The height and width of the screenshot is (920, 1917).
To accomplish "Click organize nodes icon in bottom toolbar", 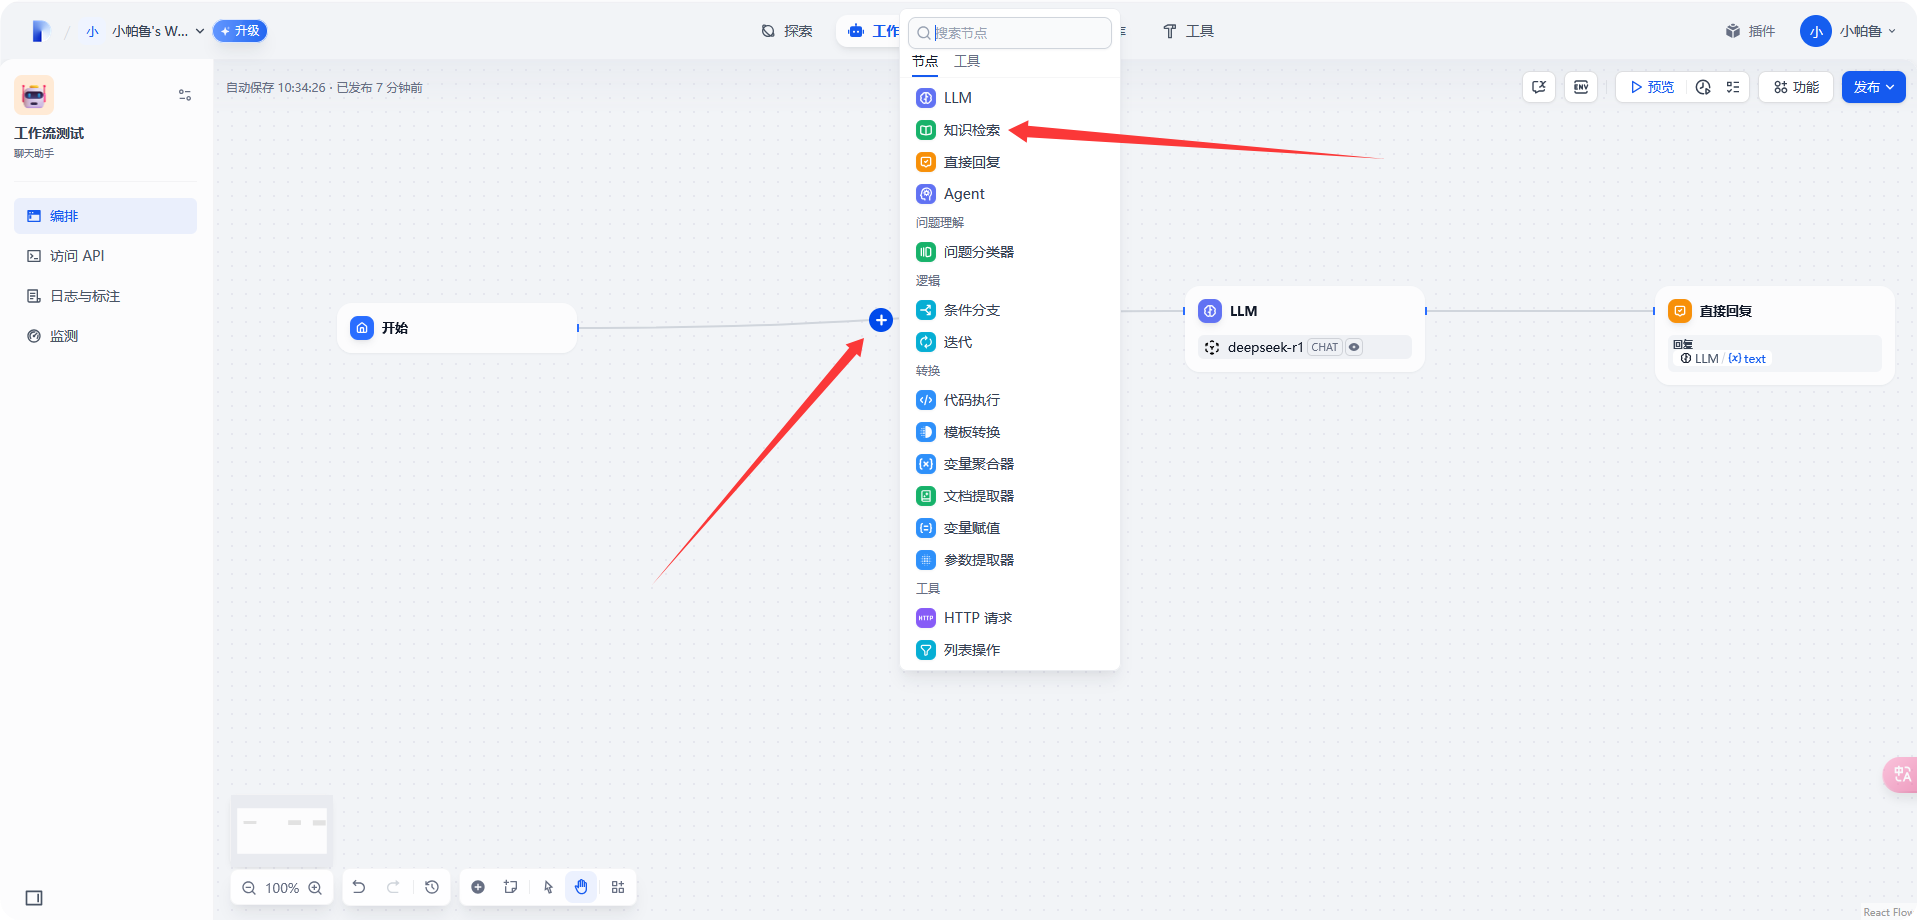I will tap(618, 887).
